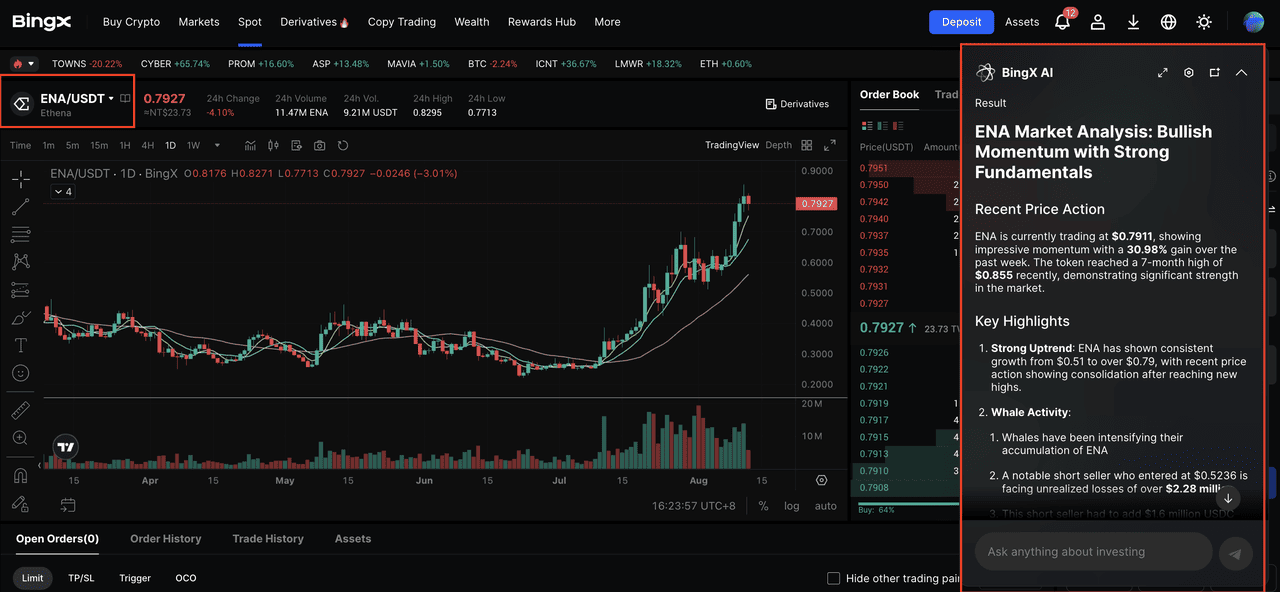Screen dimensions: 1280x592
Task: Expand the BingX AI panel to fullscreen
Action: pos(1163,73)
